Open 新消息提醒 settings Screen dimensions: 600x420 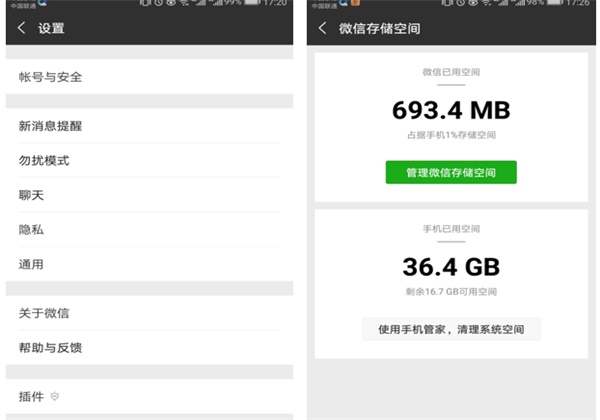[x=50, y=126]
